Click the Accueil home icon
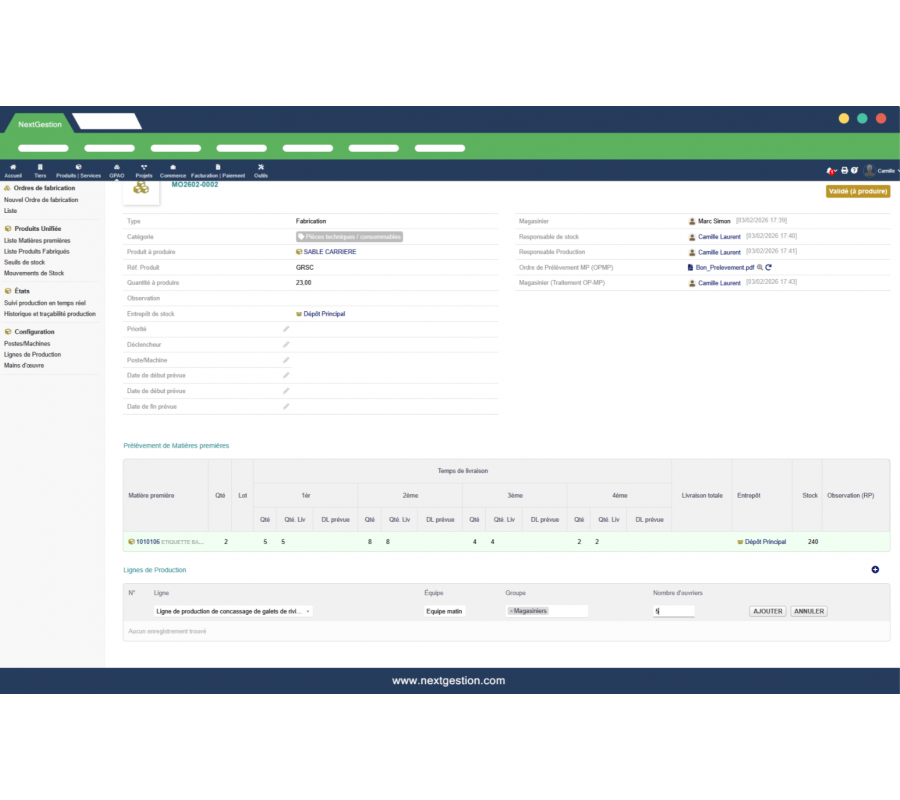Viewport: 900px width, 800px height. [x=13, y=167]
